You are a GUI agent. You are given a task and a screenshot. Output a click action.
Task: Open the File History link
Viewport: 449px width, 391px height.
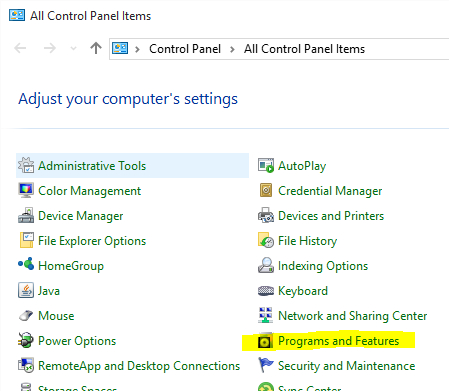[x=307, y=241]
